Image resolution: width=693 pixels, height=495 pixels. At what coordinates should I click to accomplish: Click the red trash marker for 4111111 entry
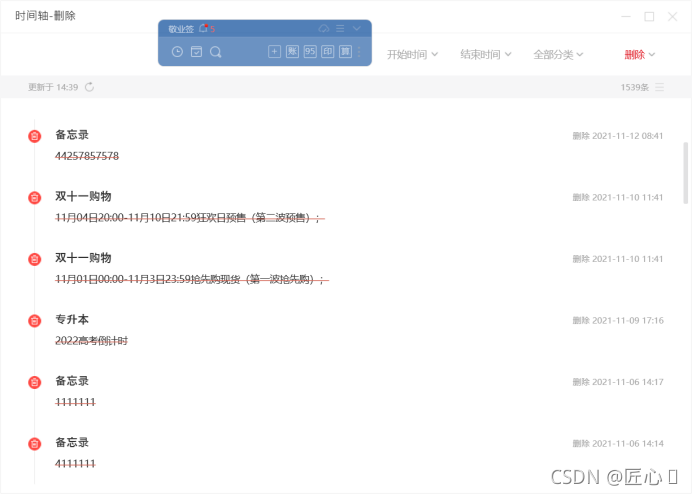click(x=34, y=443)
